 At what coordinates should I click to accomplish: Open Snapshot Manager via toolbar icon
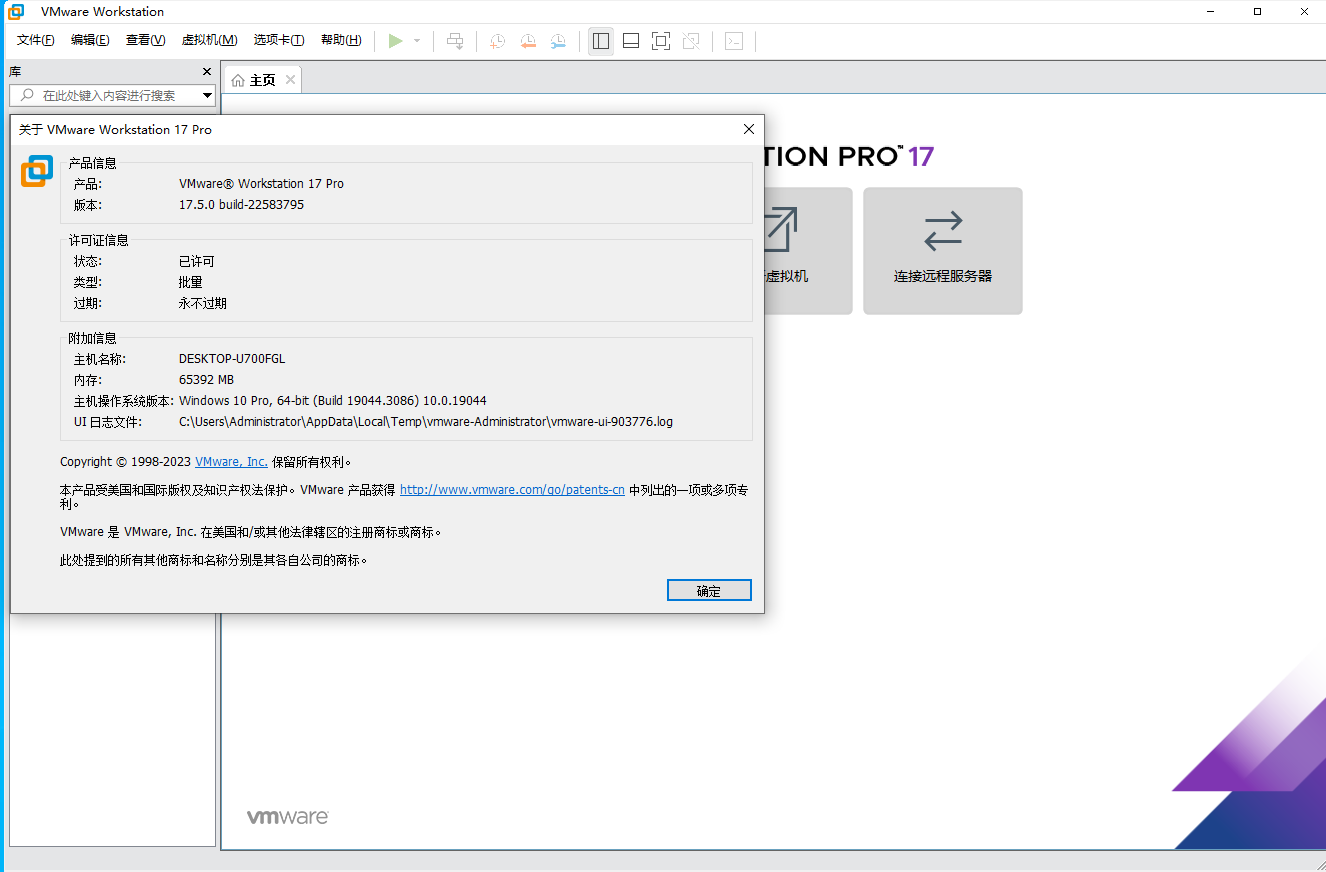pyautogui.click(x=558, y=41)
